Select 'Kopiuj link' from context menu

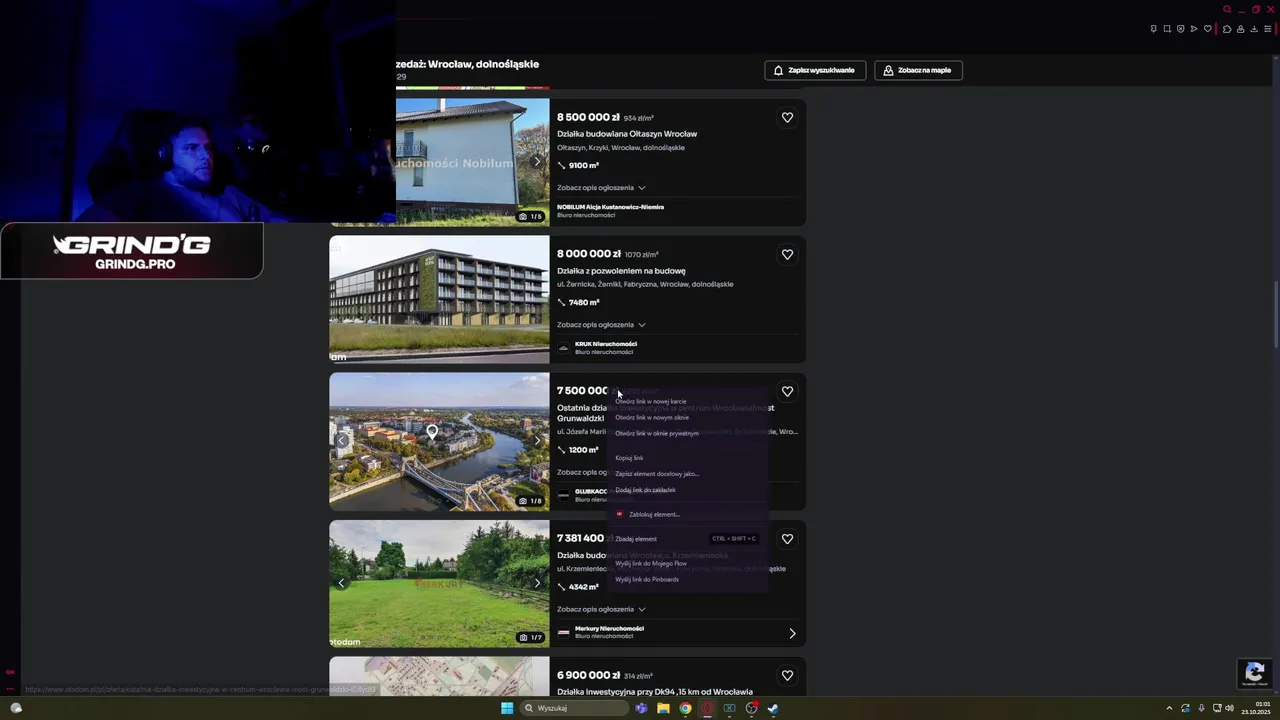[x=629, y=458]
